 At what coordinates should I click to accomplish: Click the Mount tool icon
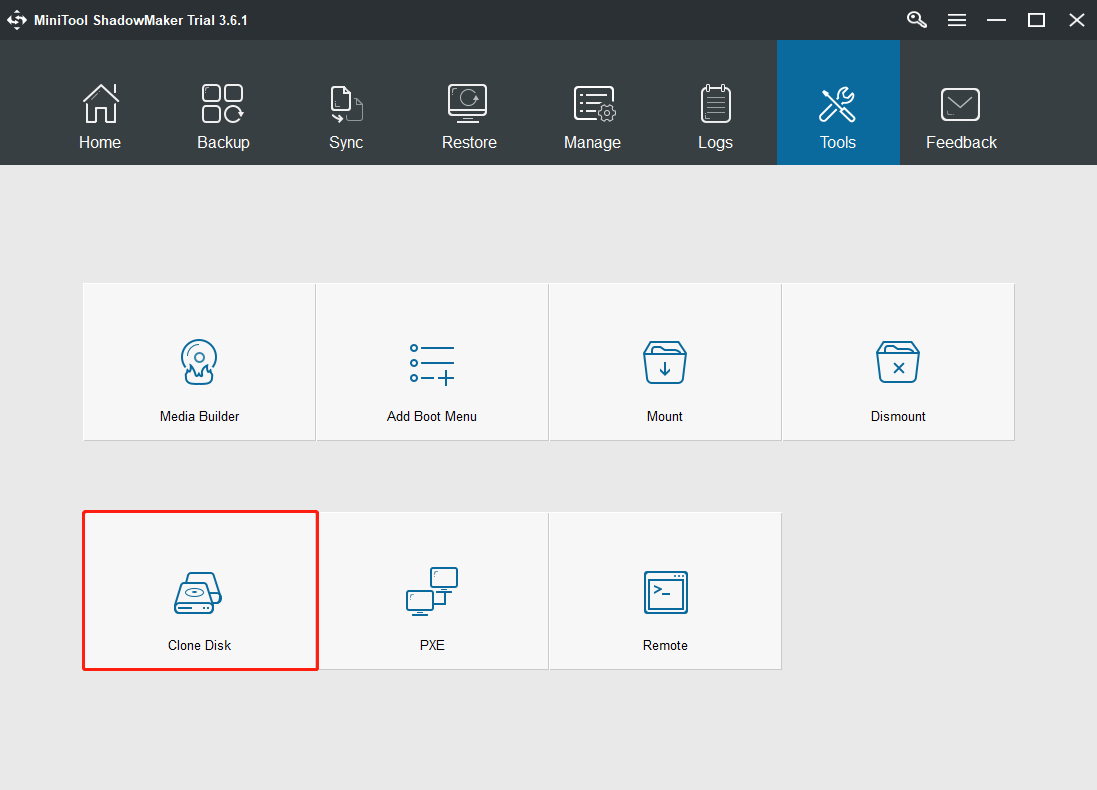tap(665, 362)
